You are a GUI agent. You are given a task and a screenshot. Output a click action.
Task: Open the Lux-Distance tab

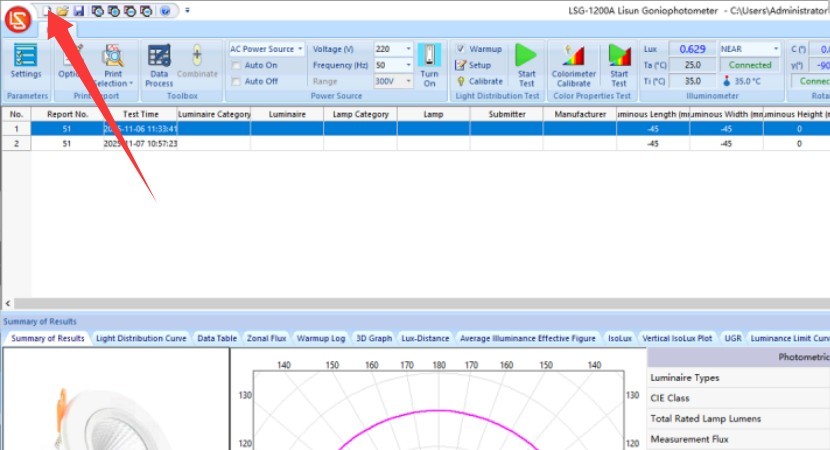tap(425, 338)
